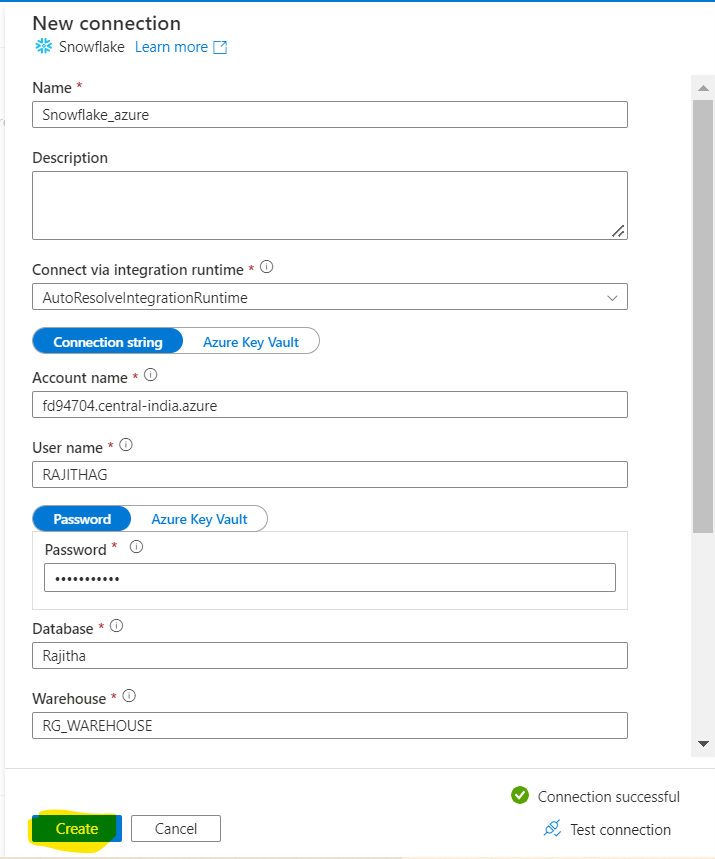Click info icon next to Password label

(x=137, y=547)
